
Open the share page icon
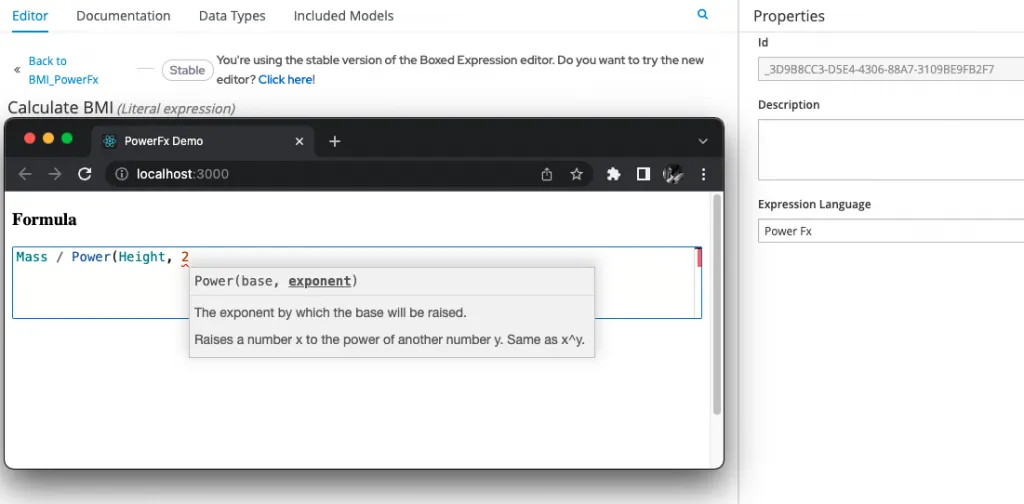click(547, 174)
